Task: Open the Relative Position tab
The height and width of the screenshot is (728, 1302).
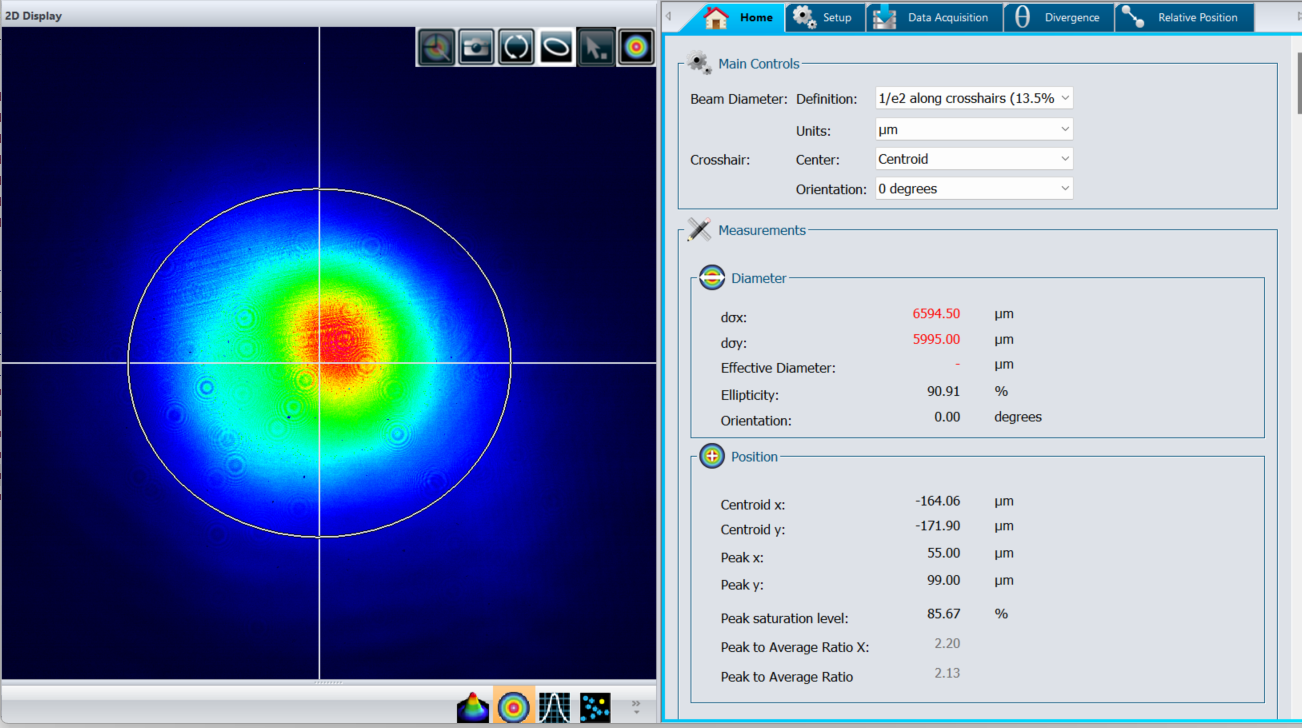Action: point(1184,18)
